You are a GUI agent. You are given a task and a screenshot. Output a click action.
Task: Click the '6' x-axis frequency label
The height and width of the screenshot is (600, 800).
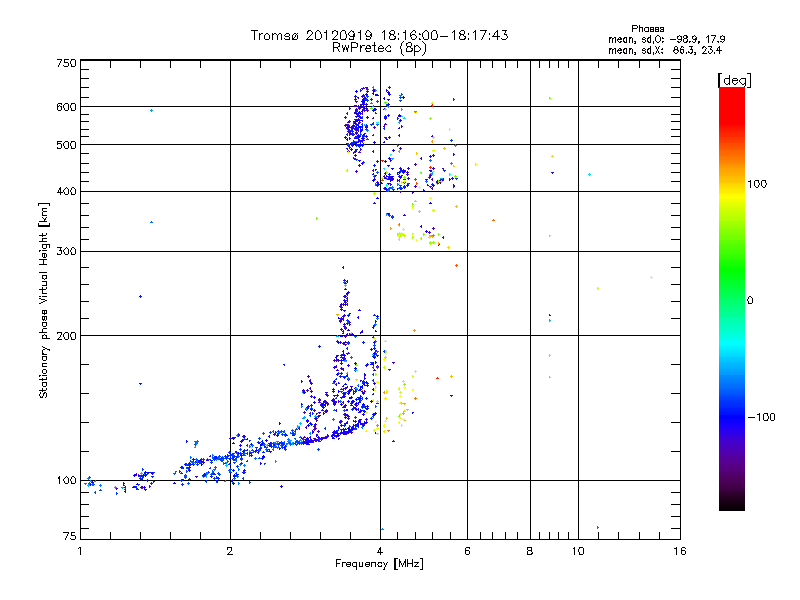pyautogui.click(x=467, y=551)
